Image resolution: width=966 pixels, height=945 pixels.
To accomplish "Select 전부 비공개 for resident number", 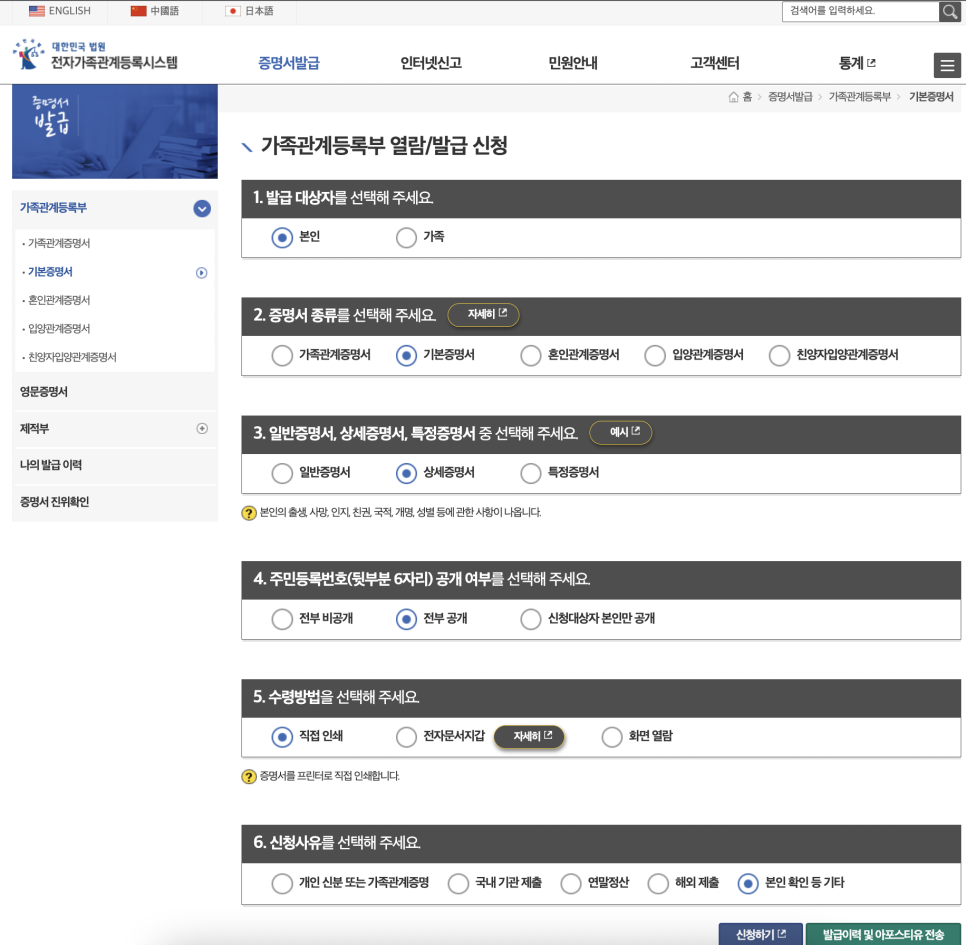I will (x=282, y=619).
